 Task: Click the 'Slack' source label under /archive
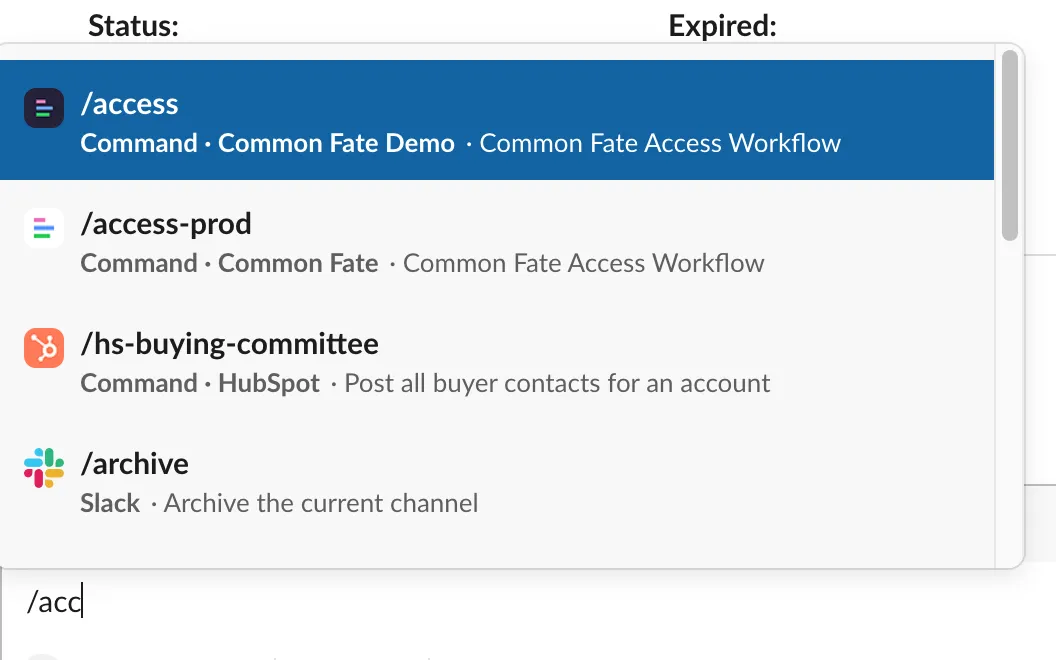(x=110, y=503)
